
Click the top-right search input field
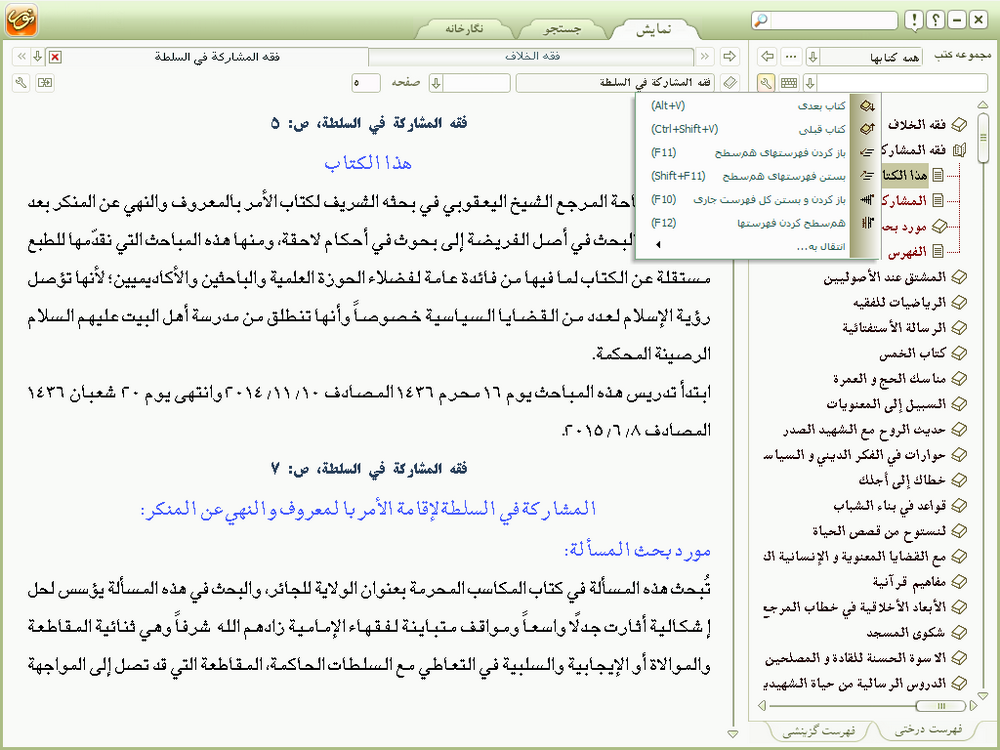click(x=834, y=20)
